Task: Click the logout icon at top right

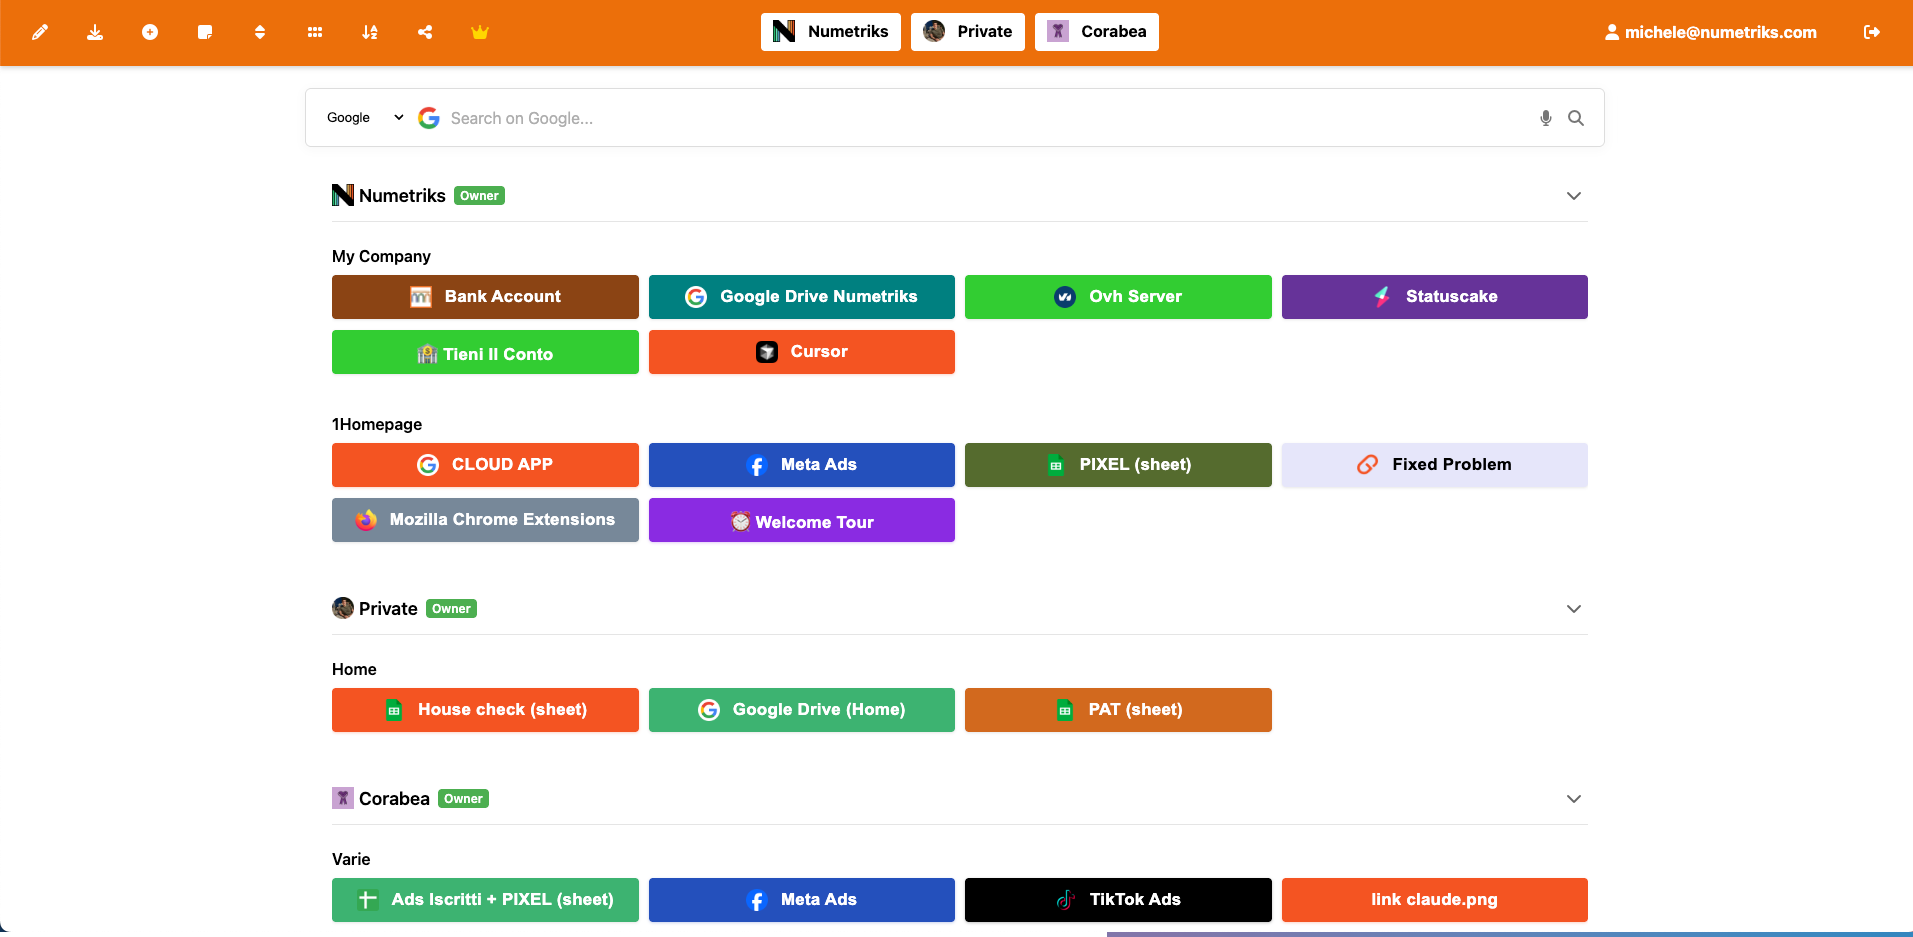Action: [x=1872, y=32]
